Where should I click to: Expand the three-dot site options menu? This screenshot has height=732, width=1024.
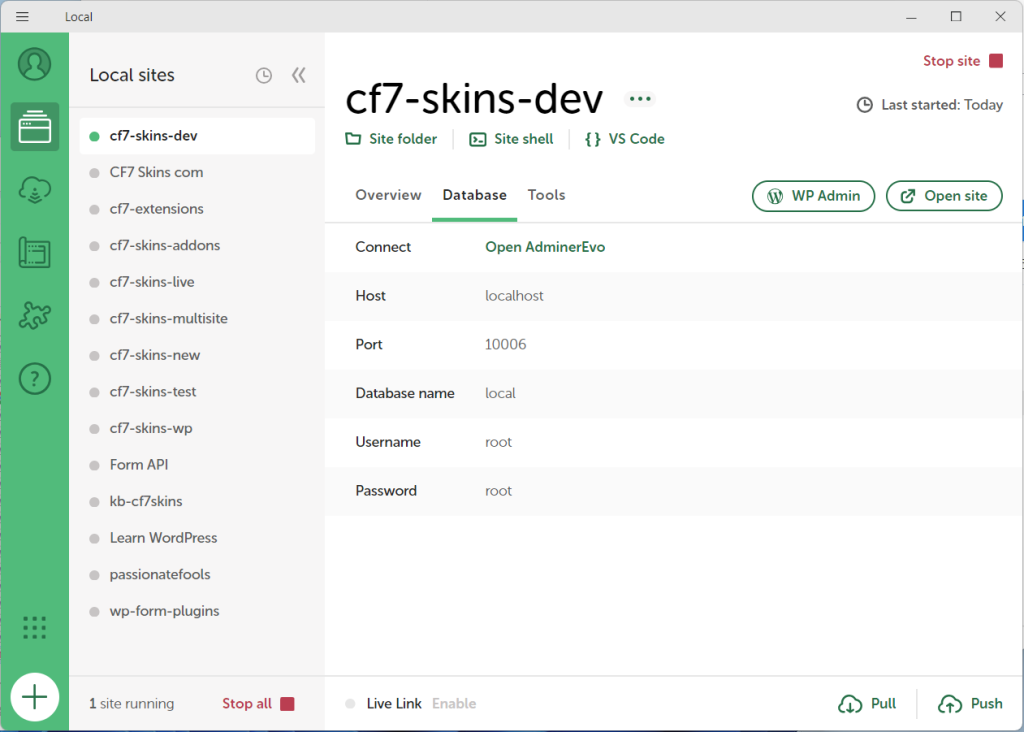point(640,99)
